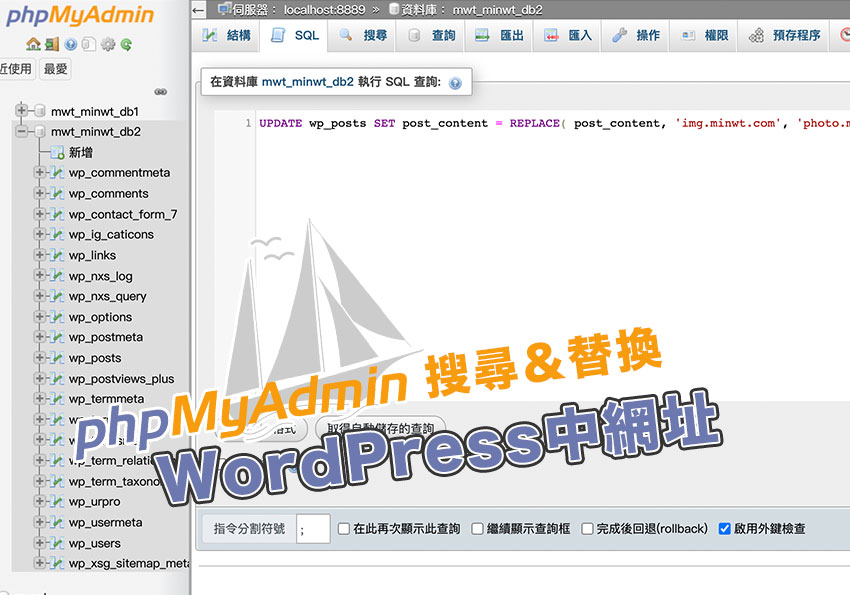Expand the wp_comments table node

39,193
